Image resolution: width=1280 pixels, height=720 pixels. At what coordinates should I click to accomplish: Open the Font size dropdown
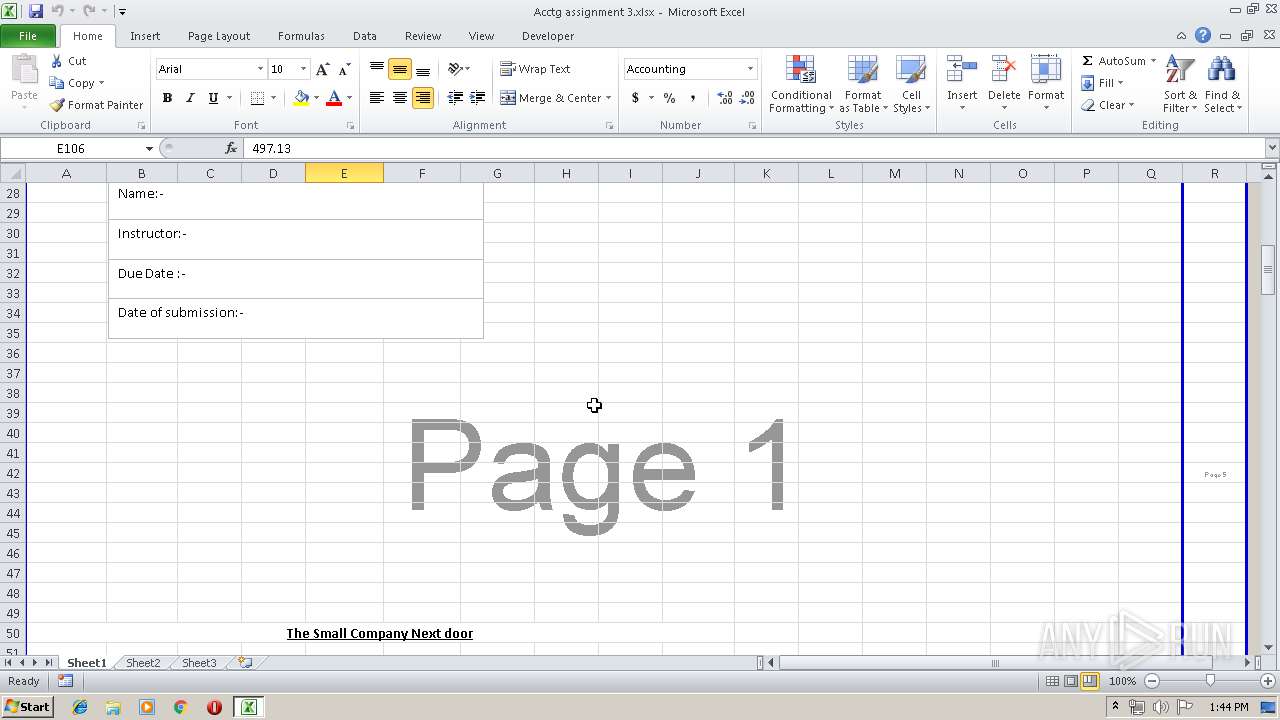pyautogui.click(x=303, y=69)
